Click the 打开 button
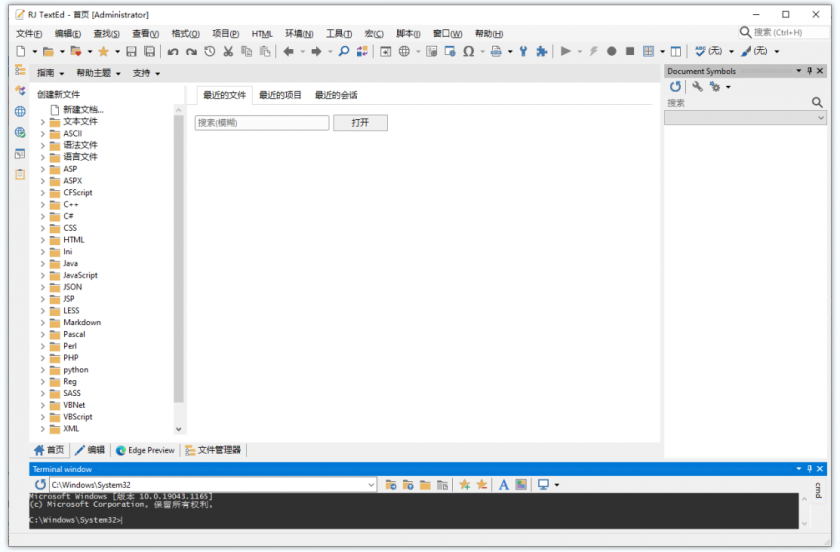Viewport: 840px width, 552px height. tap(360, 122)
